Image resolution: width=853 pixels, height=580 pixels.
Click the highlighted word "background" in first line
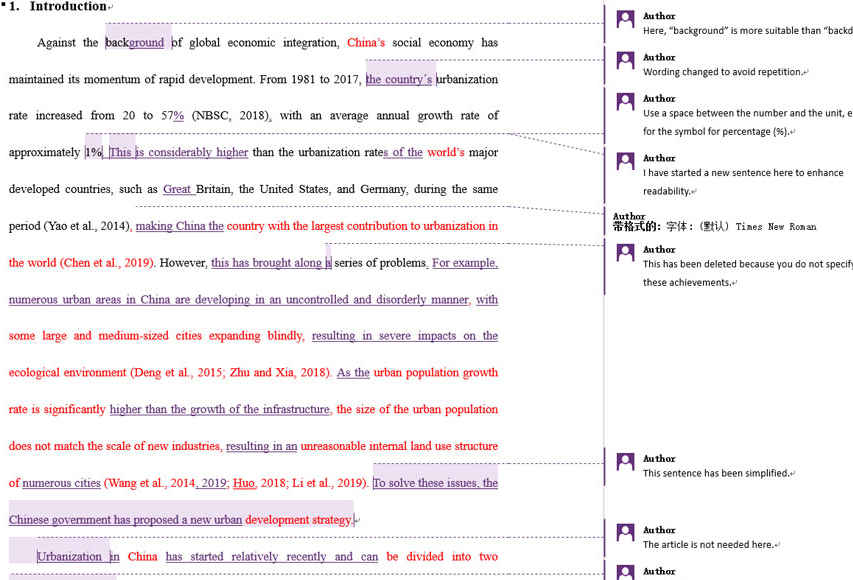pyautogui.click(x=135, y=43)
